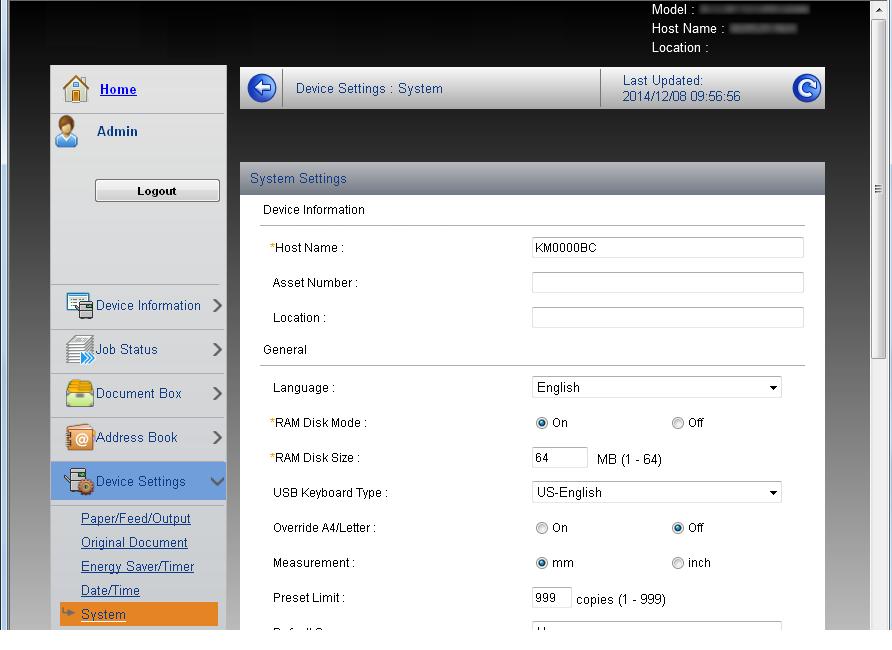
Task: Collapse the Device Settings menu chevron
Action: (x=217, y=482)
